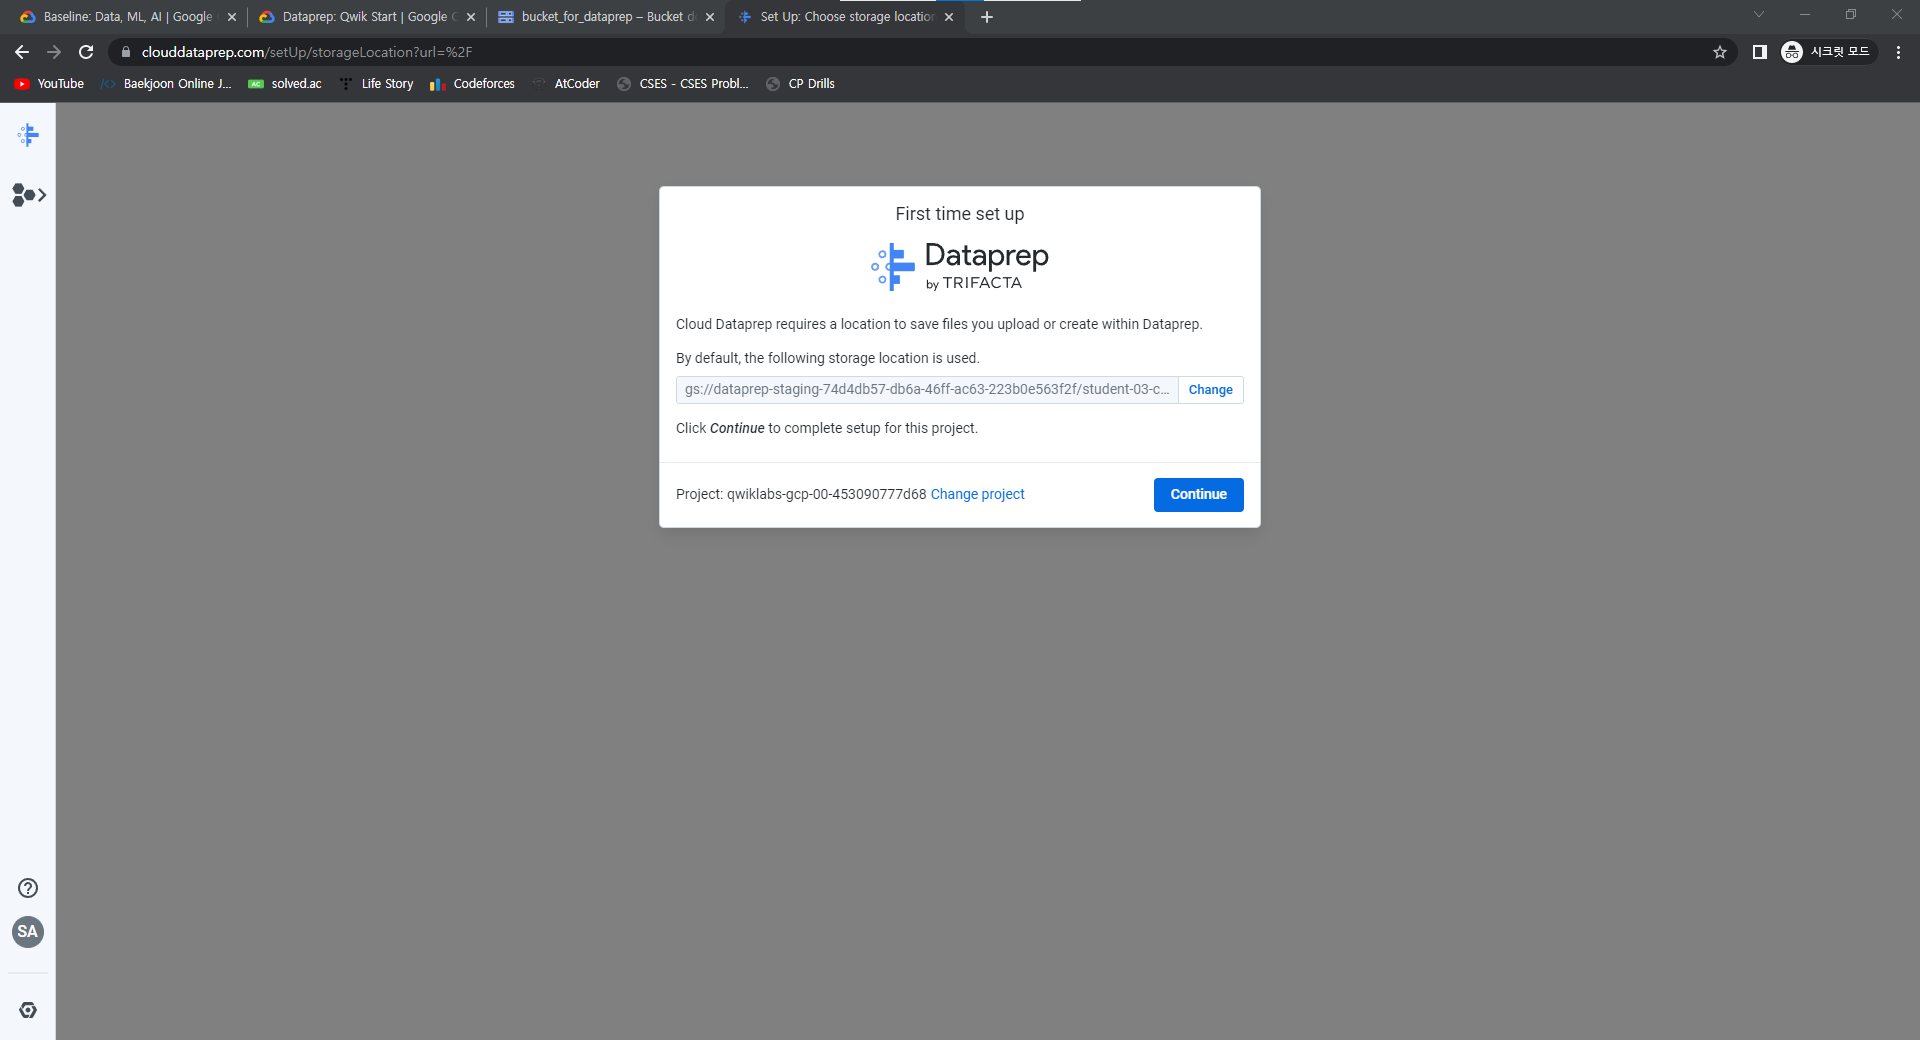This screenshot has height=1040, width=1920.
Task: Open AtCoder bookmark
Action: pos(566,84)
